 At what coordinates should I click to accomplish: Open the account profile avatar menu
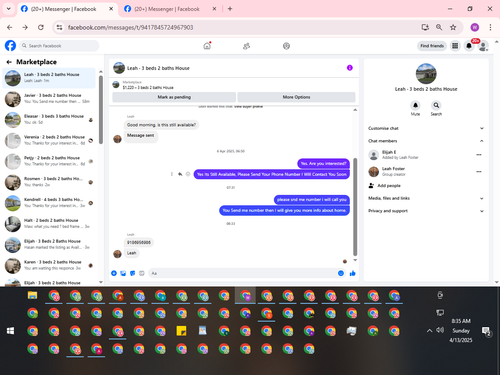pyautogui.click(x=483, y=46)
